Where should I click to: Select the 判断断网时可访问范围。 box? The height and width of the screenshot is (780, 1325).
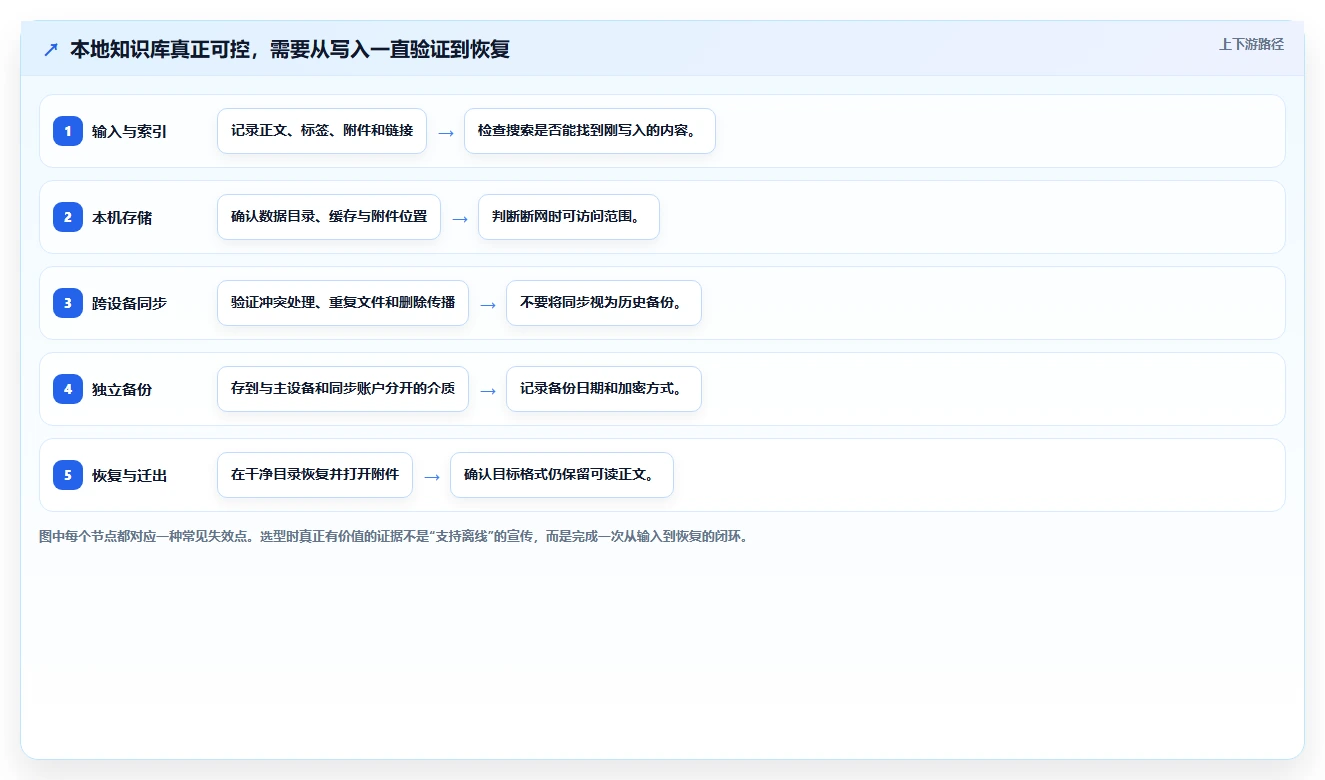569,217
